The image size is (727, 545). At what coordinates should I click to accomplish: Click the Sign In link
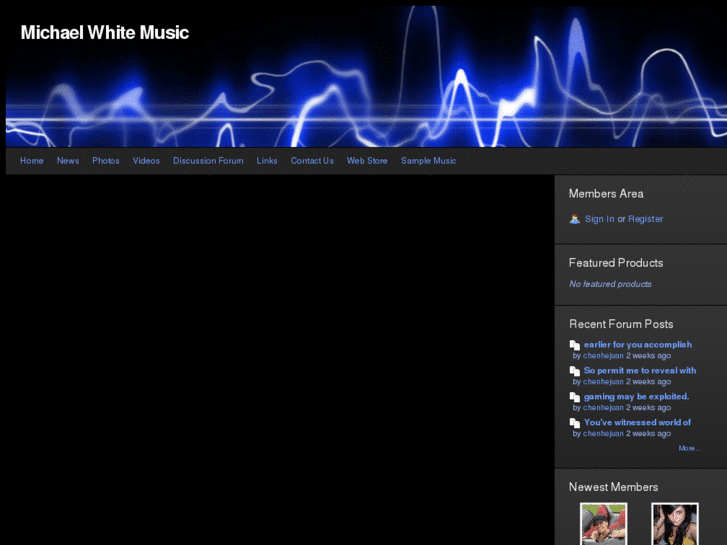click(599, 219)
